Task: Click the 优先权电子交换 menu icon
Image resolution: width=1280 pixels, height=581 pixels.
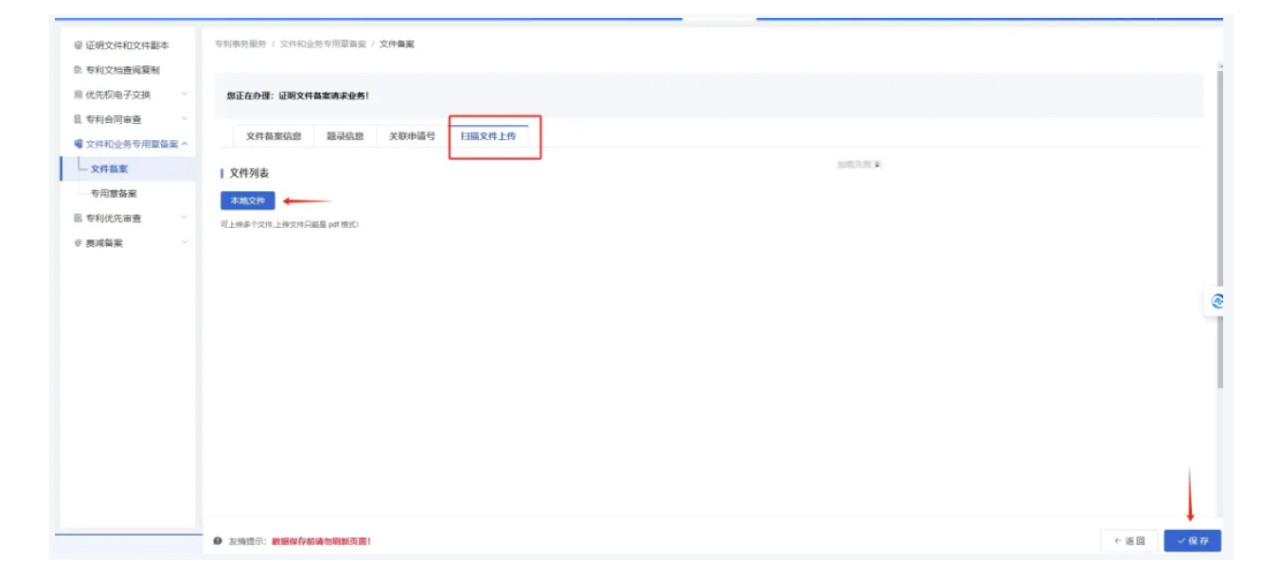Action: (x=78, y=95)
